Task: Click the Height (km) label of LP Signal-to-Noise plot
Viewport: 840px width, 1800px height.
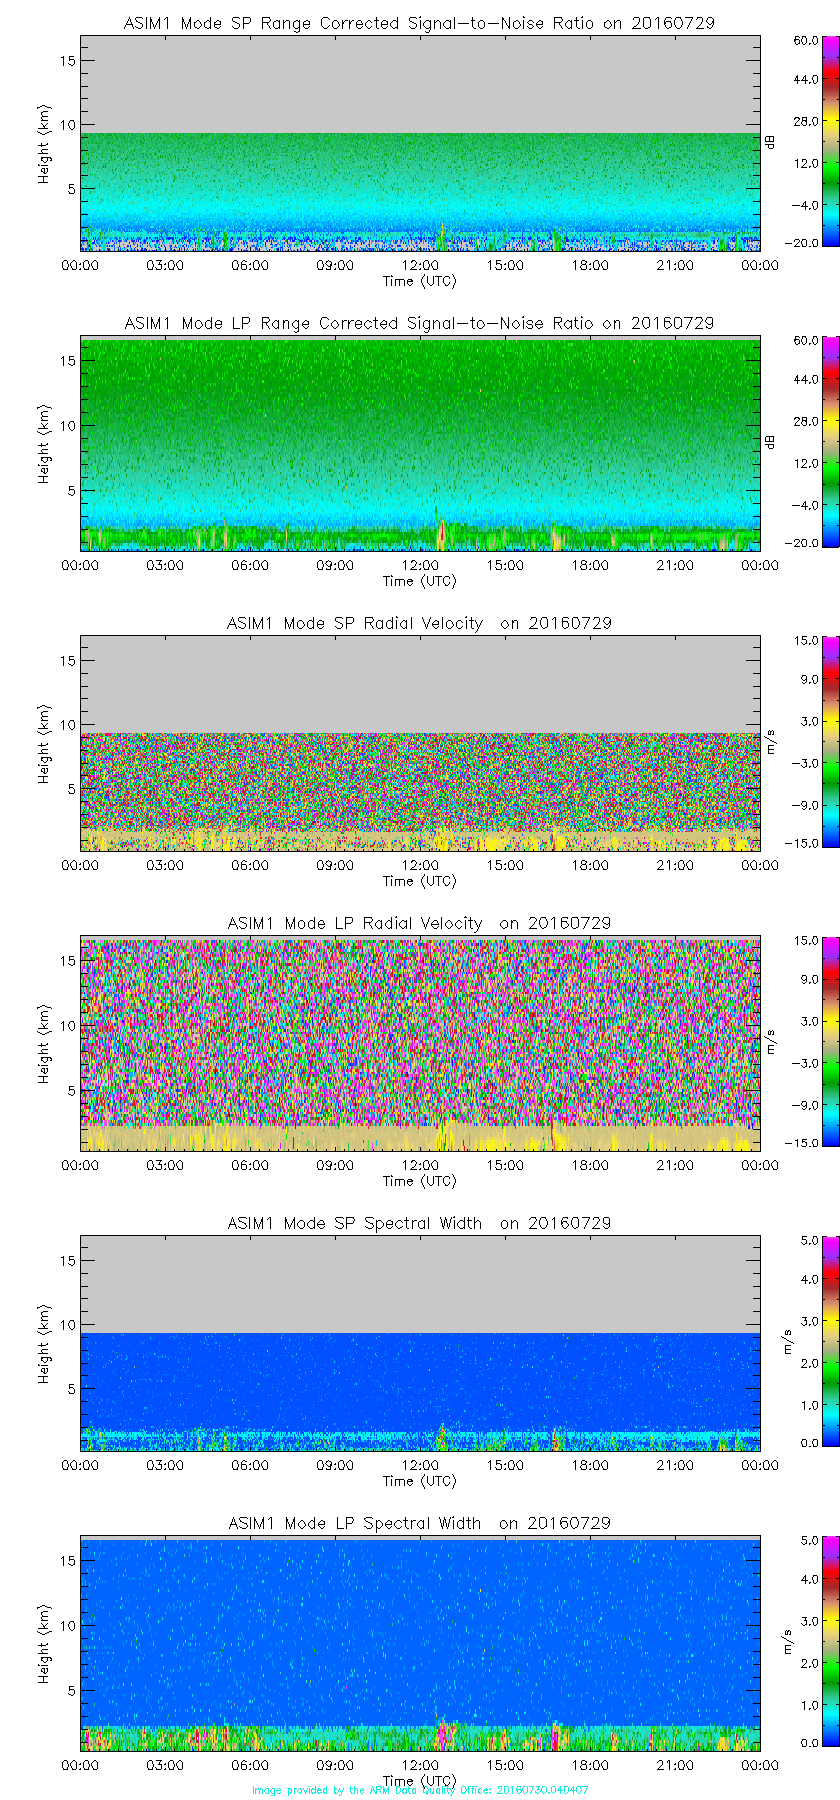Action: click(x=44, y=444)
